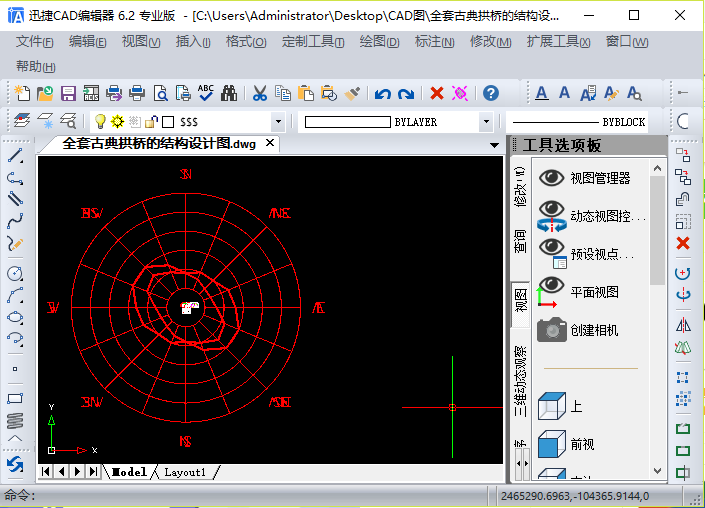This screenshot has height=508, width=705.
Task: Select the Rectangle tool in the left toolbar
Action: click(15, 398)
